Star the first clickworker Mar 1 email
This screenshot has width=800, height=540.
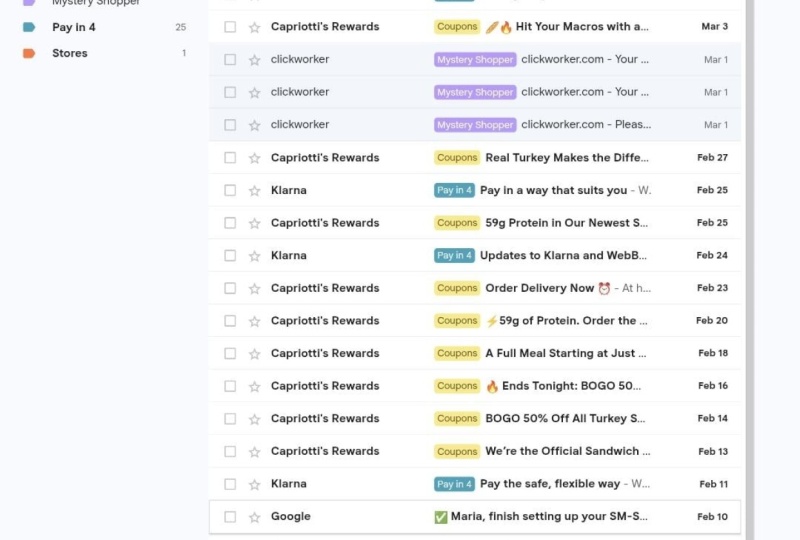[x=255, y=60]
